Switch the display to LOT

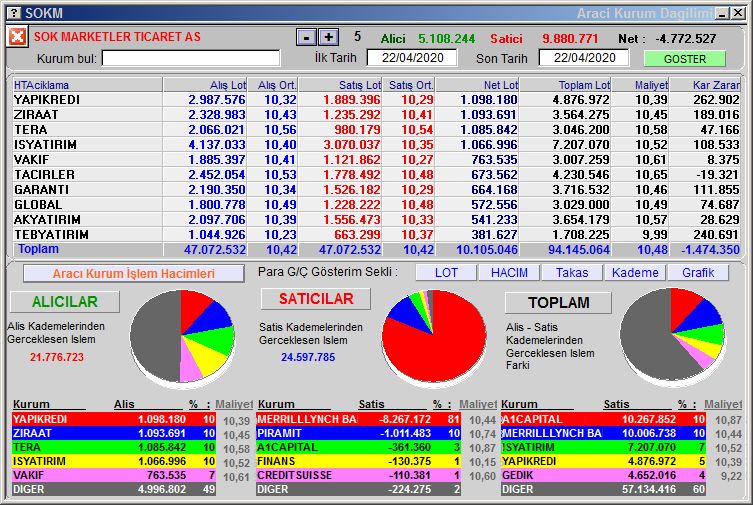tap(446, 273)
